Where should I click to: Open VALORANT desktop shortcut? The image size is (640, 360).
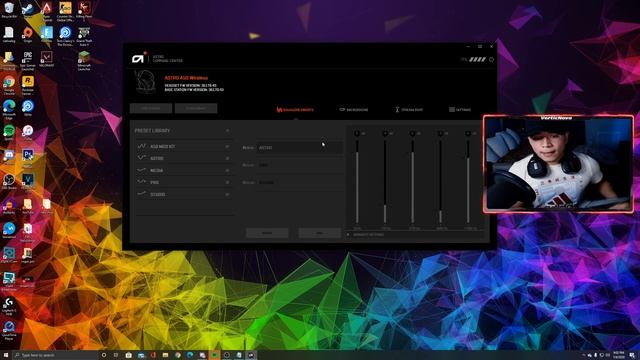coord(47,59)
